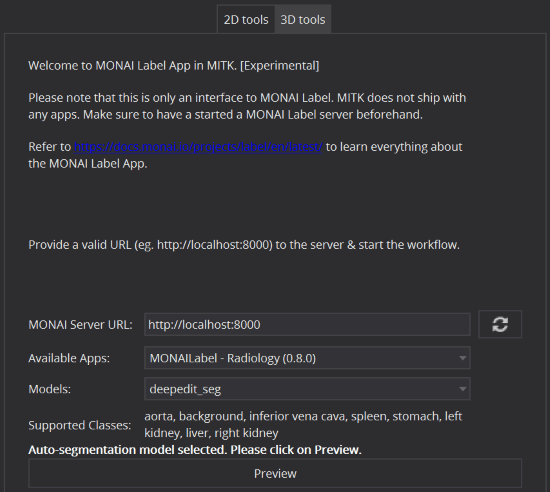Expand the Models dropdown arrow
This screenshot has height=492, width=550.
point(462,389)
